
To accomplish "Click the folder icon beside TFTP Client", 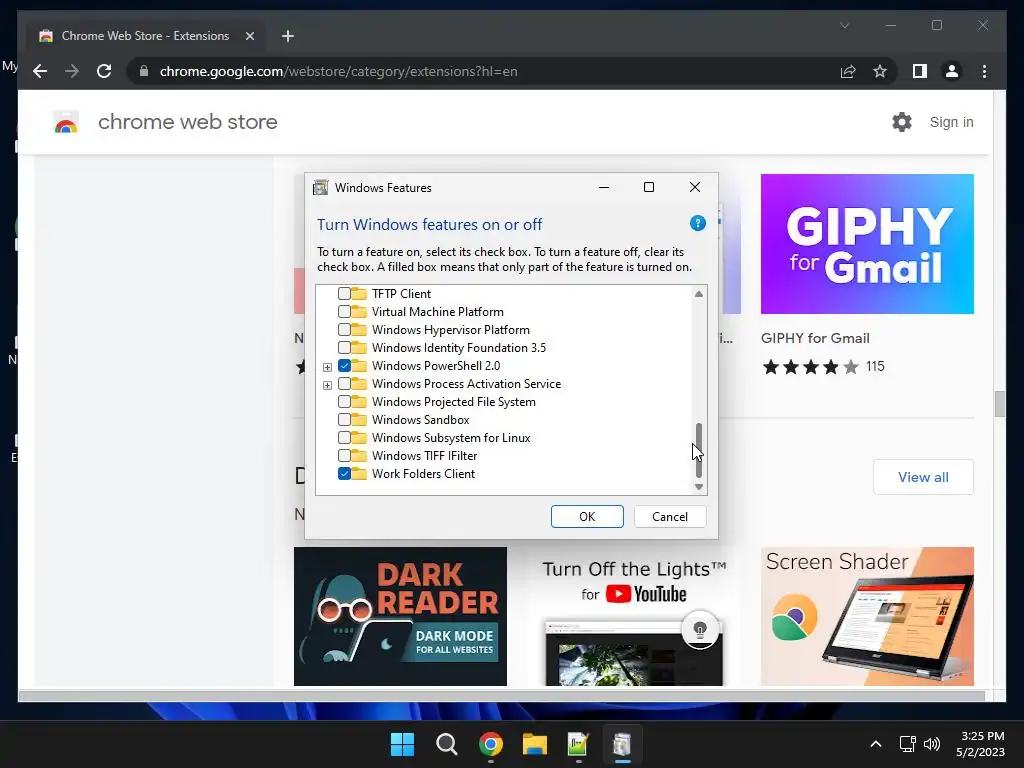I will pyautogui.click(x=359, y=293).
